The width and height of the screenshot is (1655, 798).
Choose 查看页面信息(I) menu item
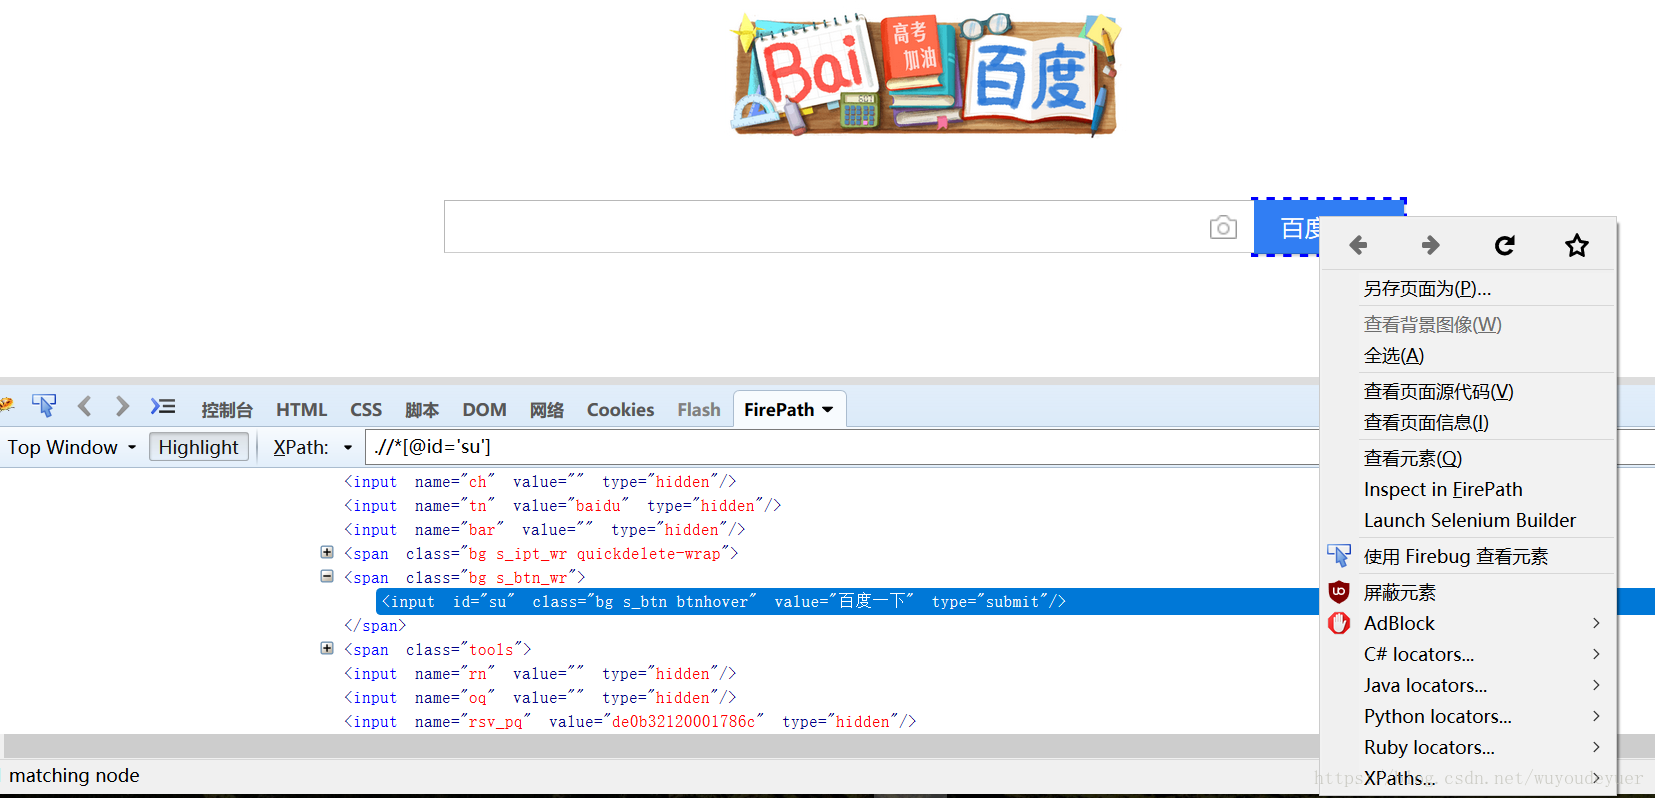pyautogui.click(x=1468, y=423)
